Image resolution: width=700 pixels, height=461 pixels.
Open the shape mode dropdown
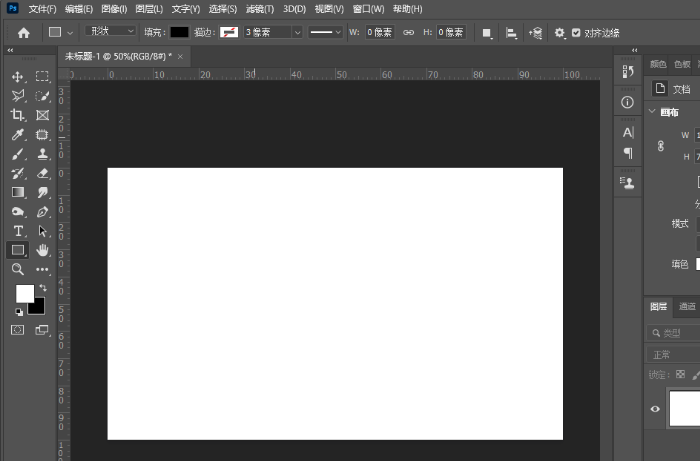coord(111,31)
